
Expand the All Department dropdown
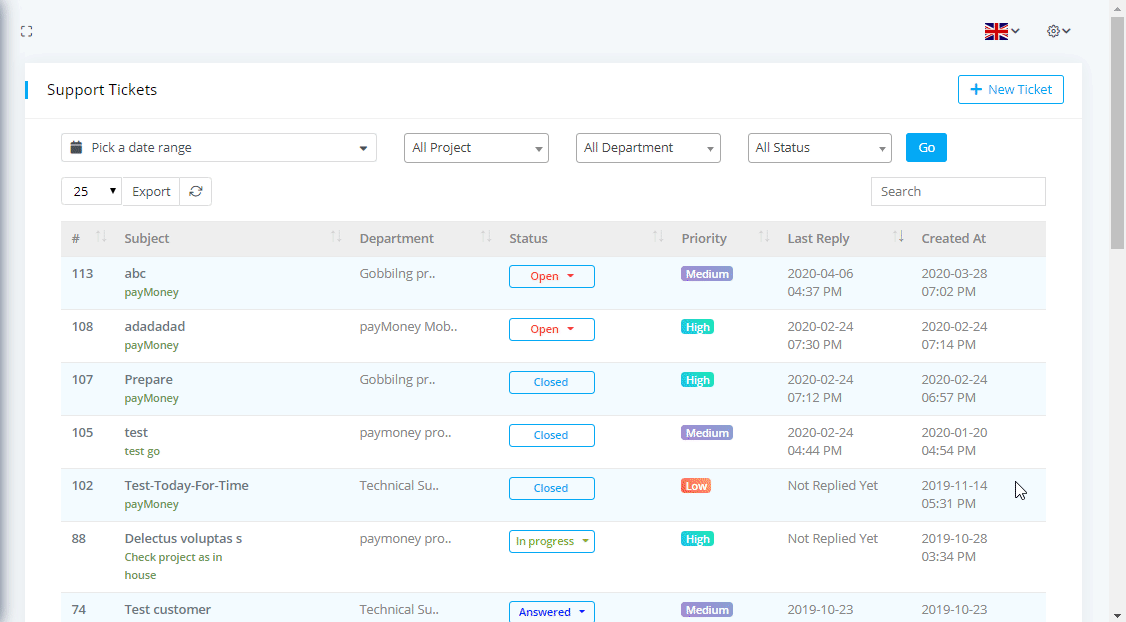coord(648,148)
